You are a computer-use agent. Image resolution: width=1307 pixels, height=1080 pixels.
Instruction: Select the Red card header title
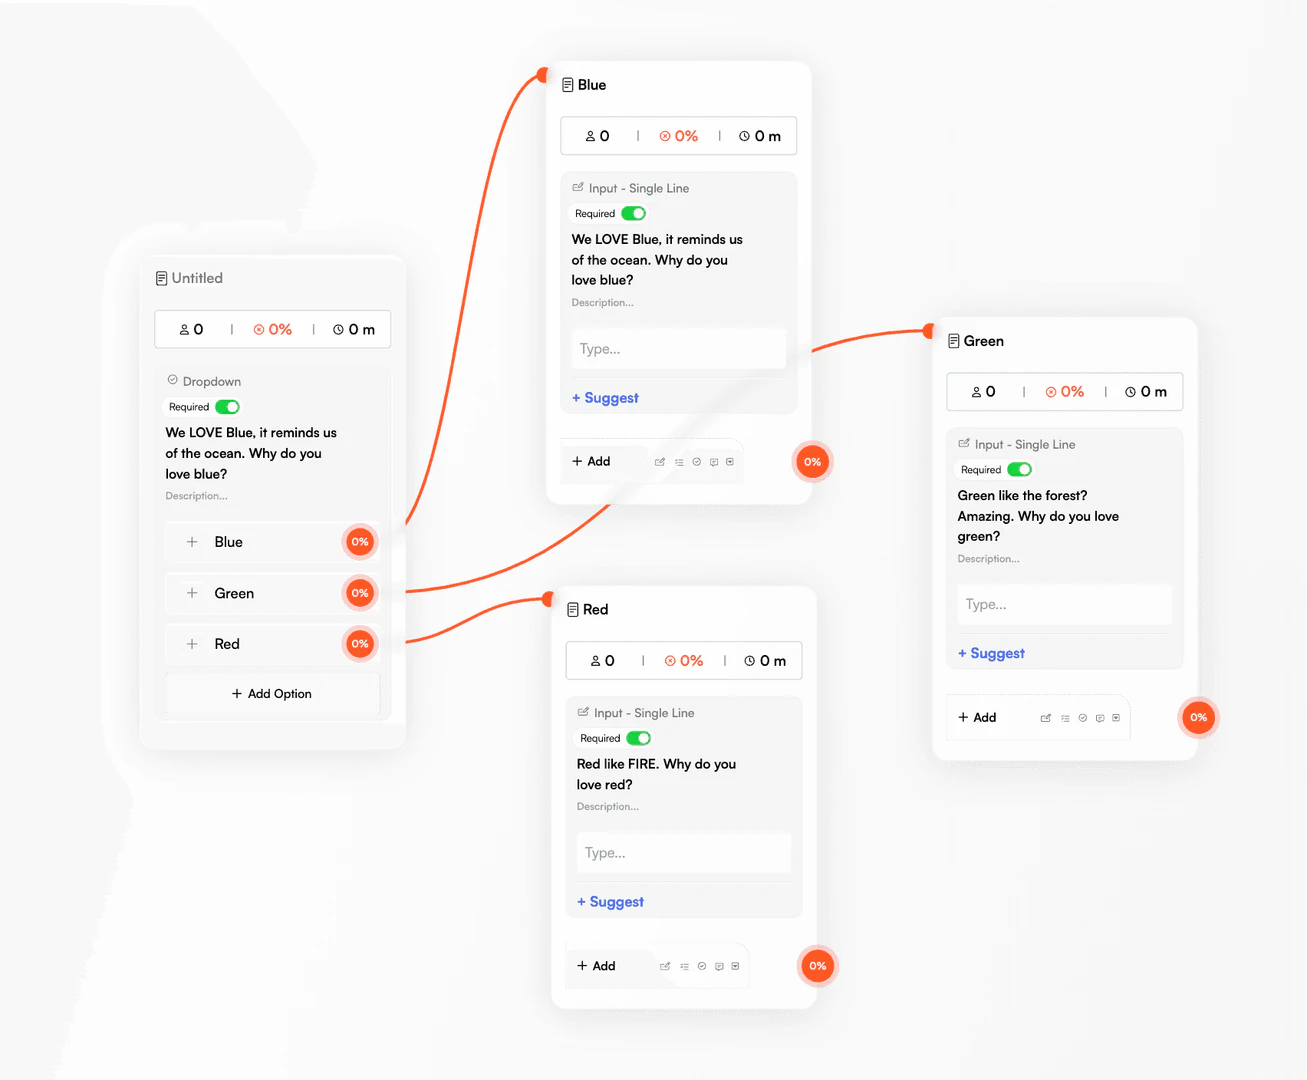[x=596, y=609]
